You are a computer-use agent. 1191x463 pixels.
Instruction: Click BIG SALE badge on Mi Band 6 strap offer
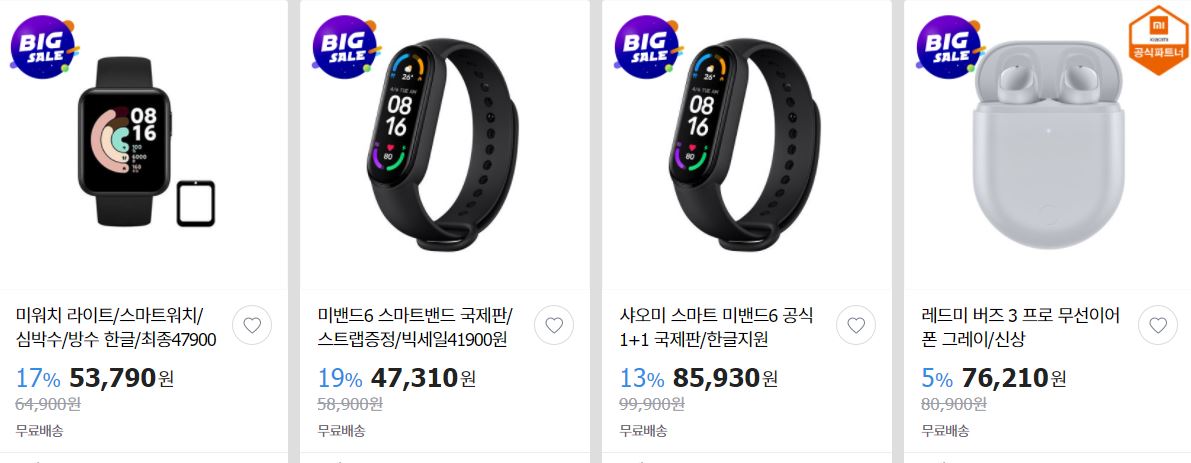[346, 47]
